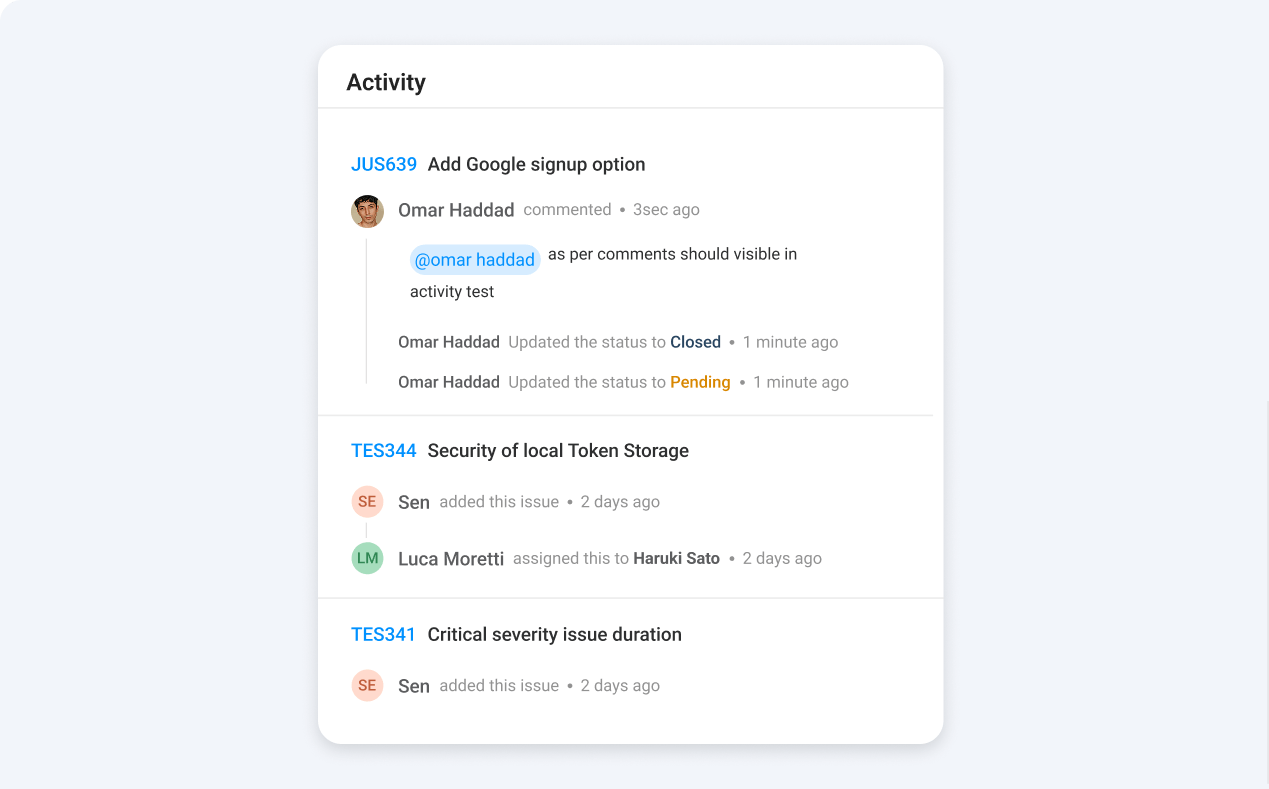This screenshot has height=789, width=1269.
Task: Click the Luca Moretti user name
Action: [451, 559]
